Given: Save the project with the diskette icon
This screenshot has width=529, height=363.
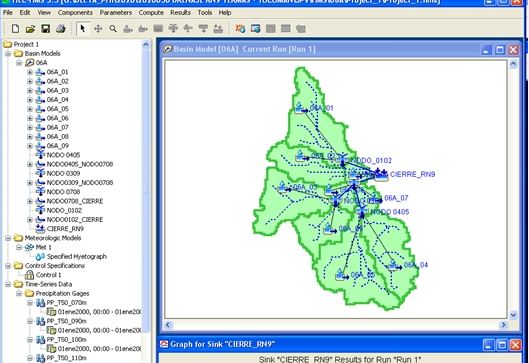Looking at the screenshot, I should (46, 29).
